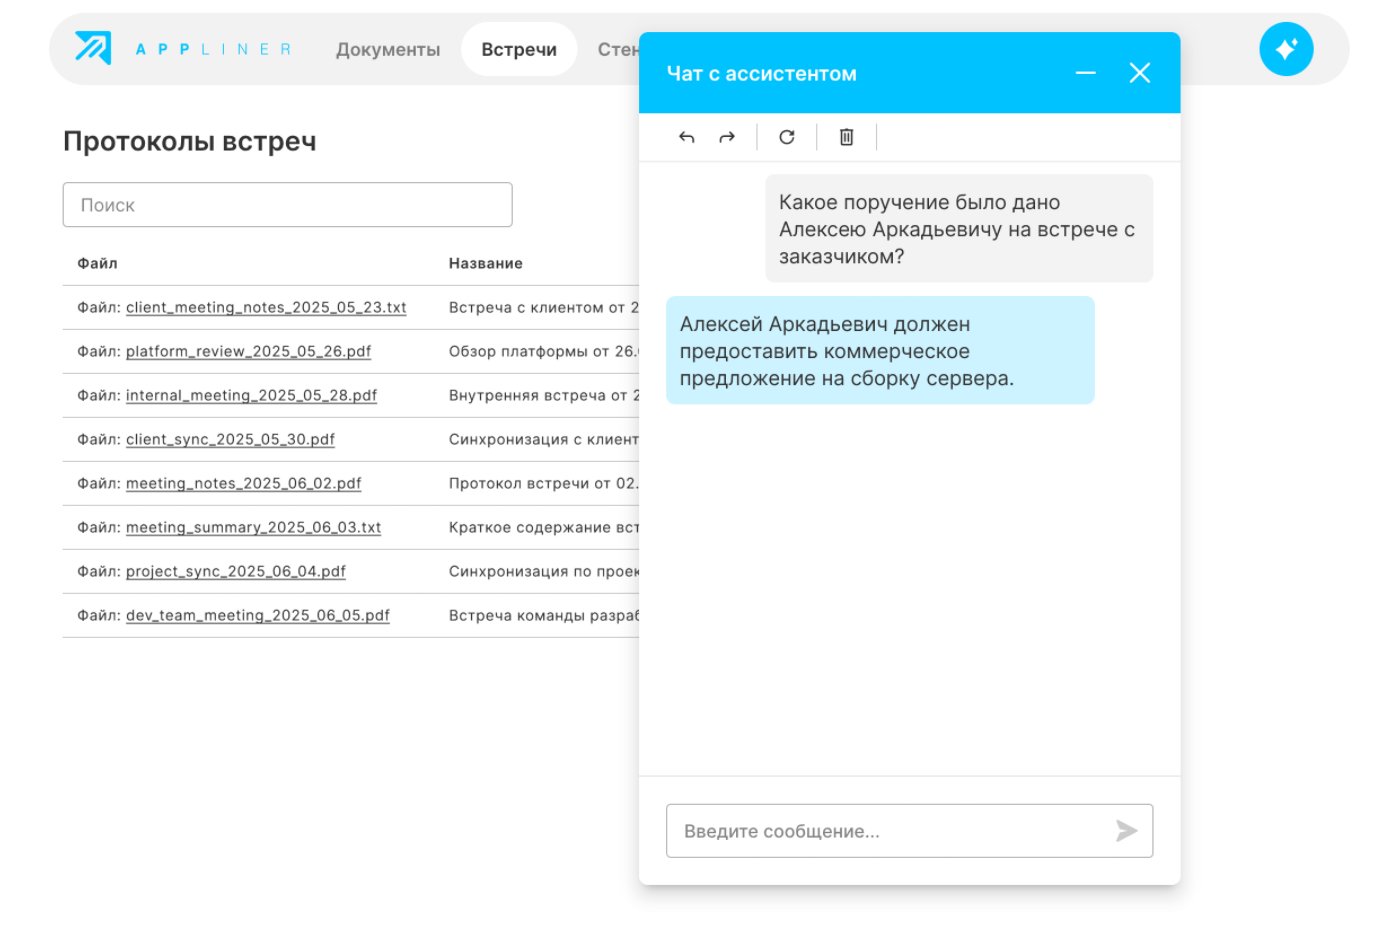Click the AI assistant sparkle button

1286,49
